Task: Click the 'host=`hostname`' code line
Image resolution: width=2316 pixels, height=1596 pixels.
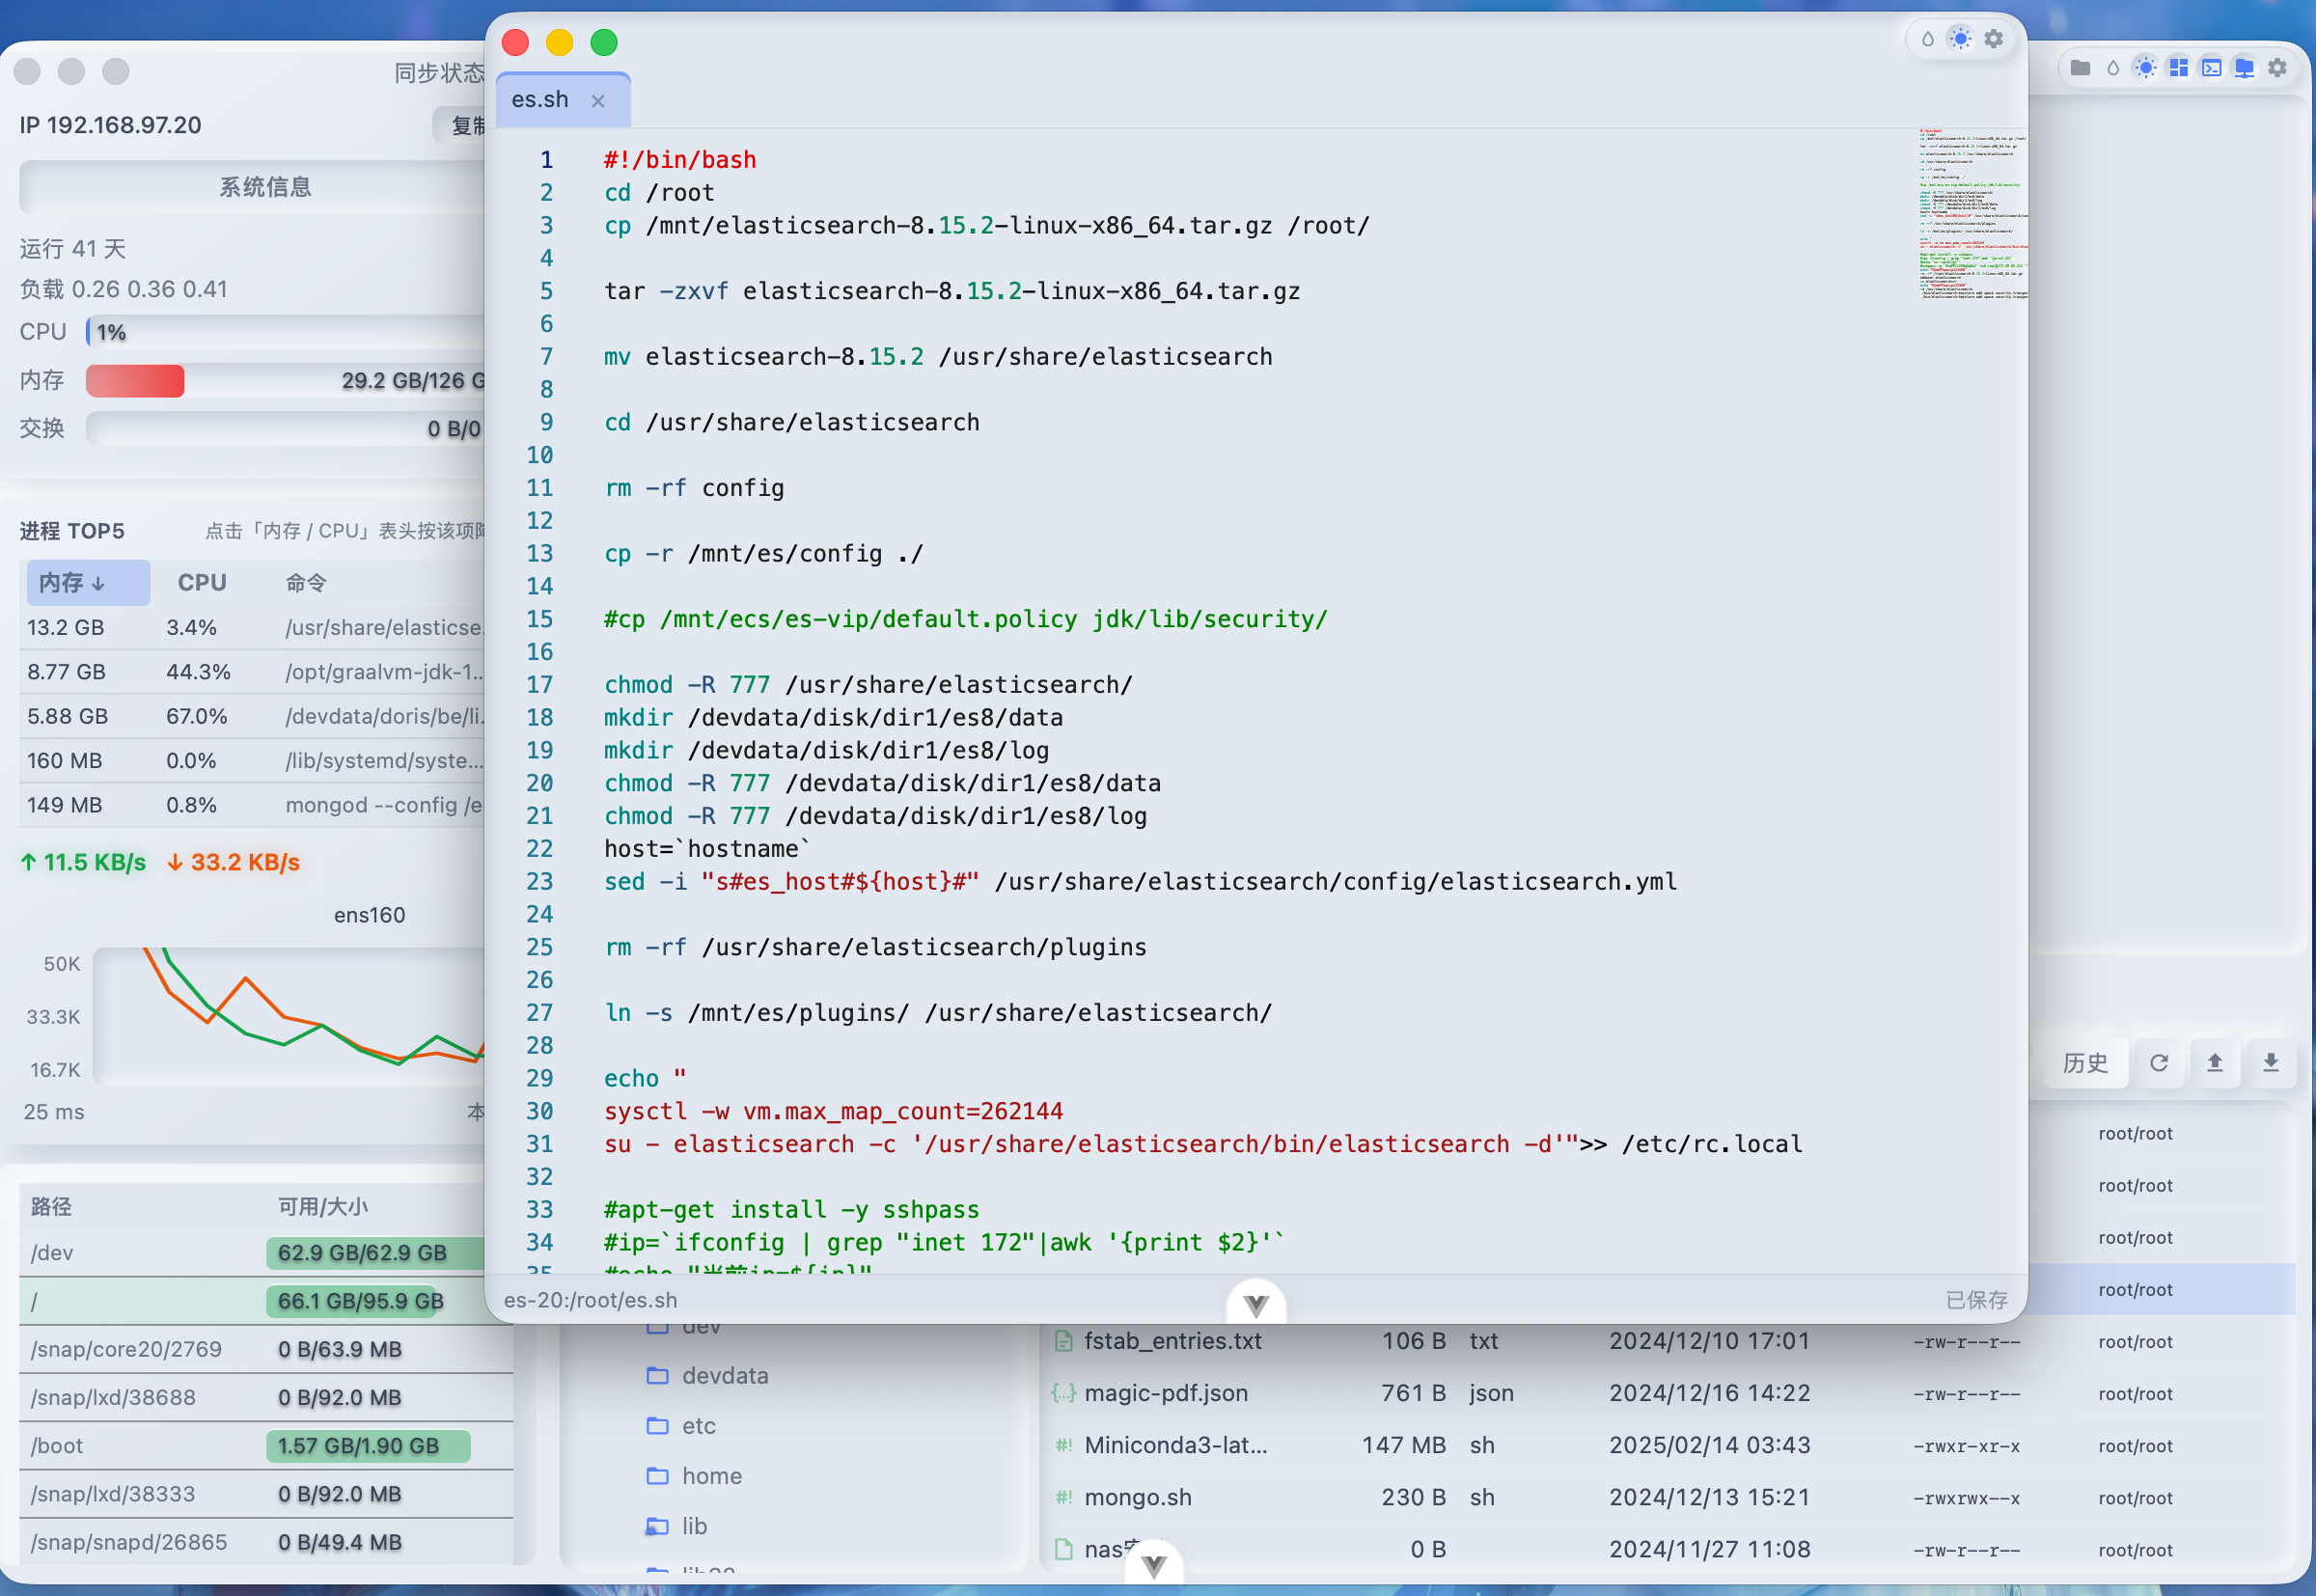Action: pyautogui.click(x=708, y=849)
